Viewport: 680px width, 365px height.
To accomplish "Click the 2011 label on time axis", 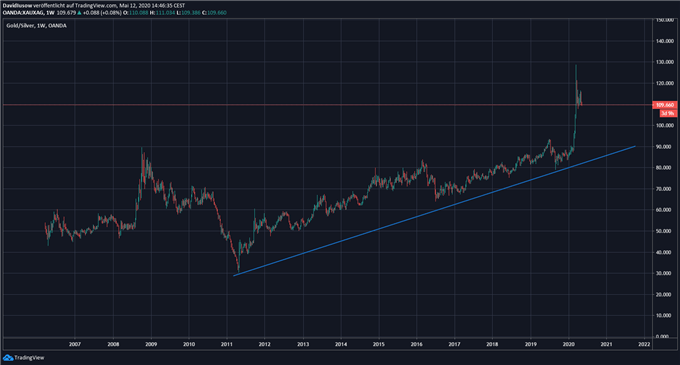I will [x=227, y=344].
